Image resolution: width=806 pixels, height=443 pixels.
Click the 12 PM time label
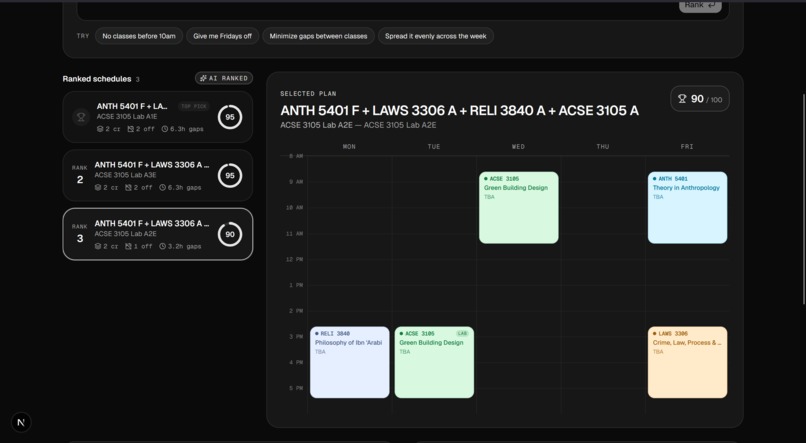(295, 260)
